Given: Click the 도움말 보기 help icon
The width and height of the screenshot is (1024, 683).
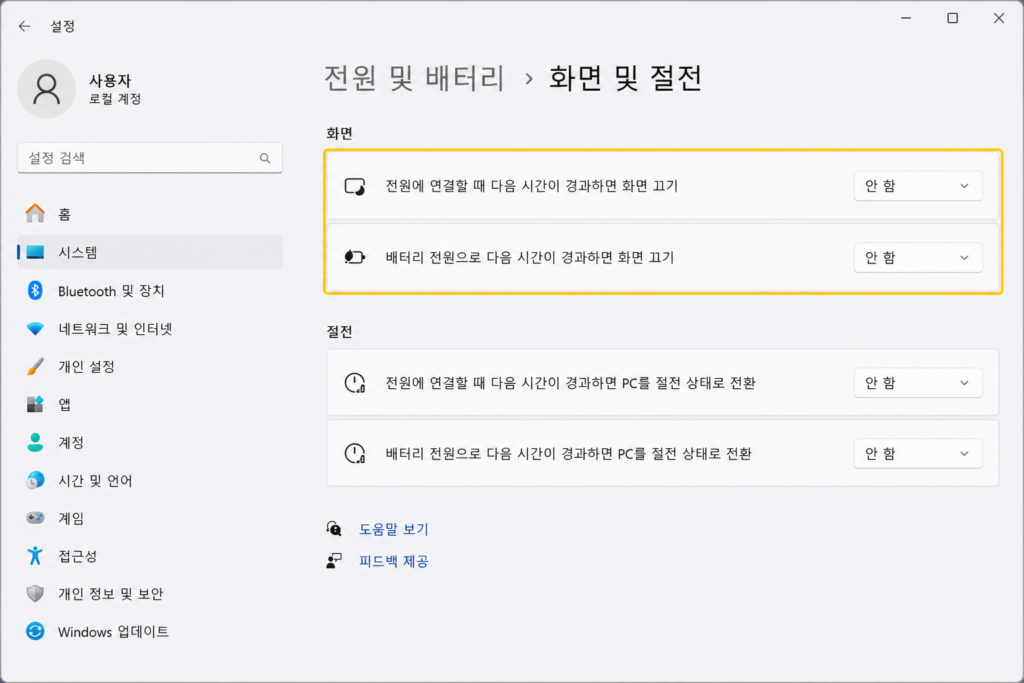Looking at the screenshot, I should coord(334,528).
